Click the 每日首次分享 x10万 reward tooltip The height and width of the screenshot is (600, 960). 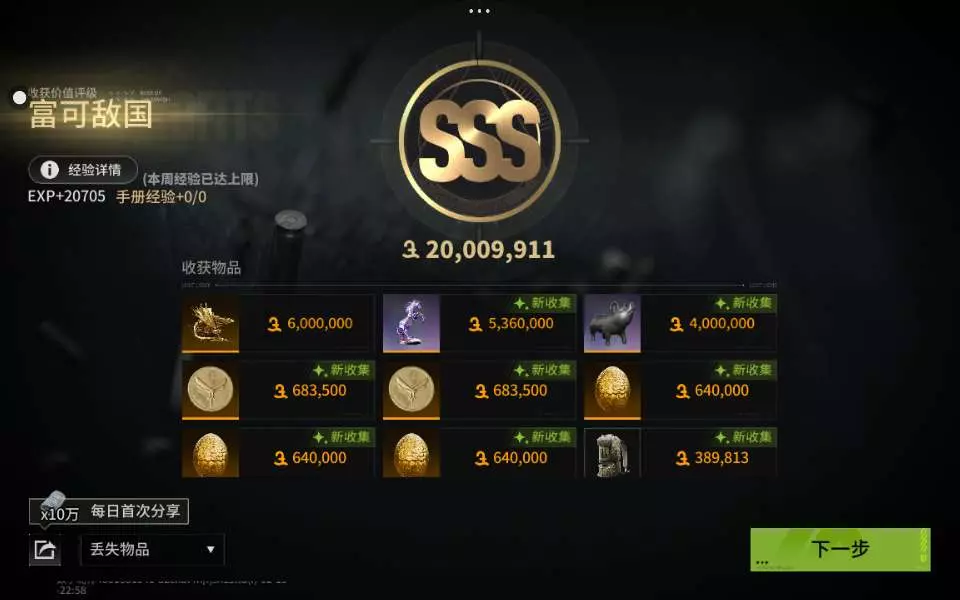coord(109,511)
